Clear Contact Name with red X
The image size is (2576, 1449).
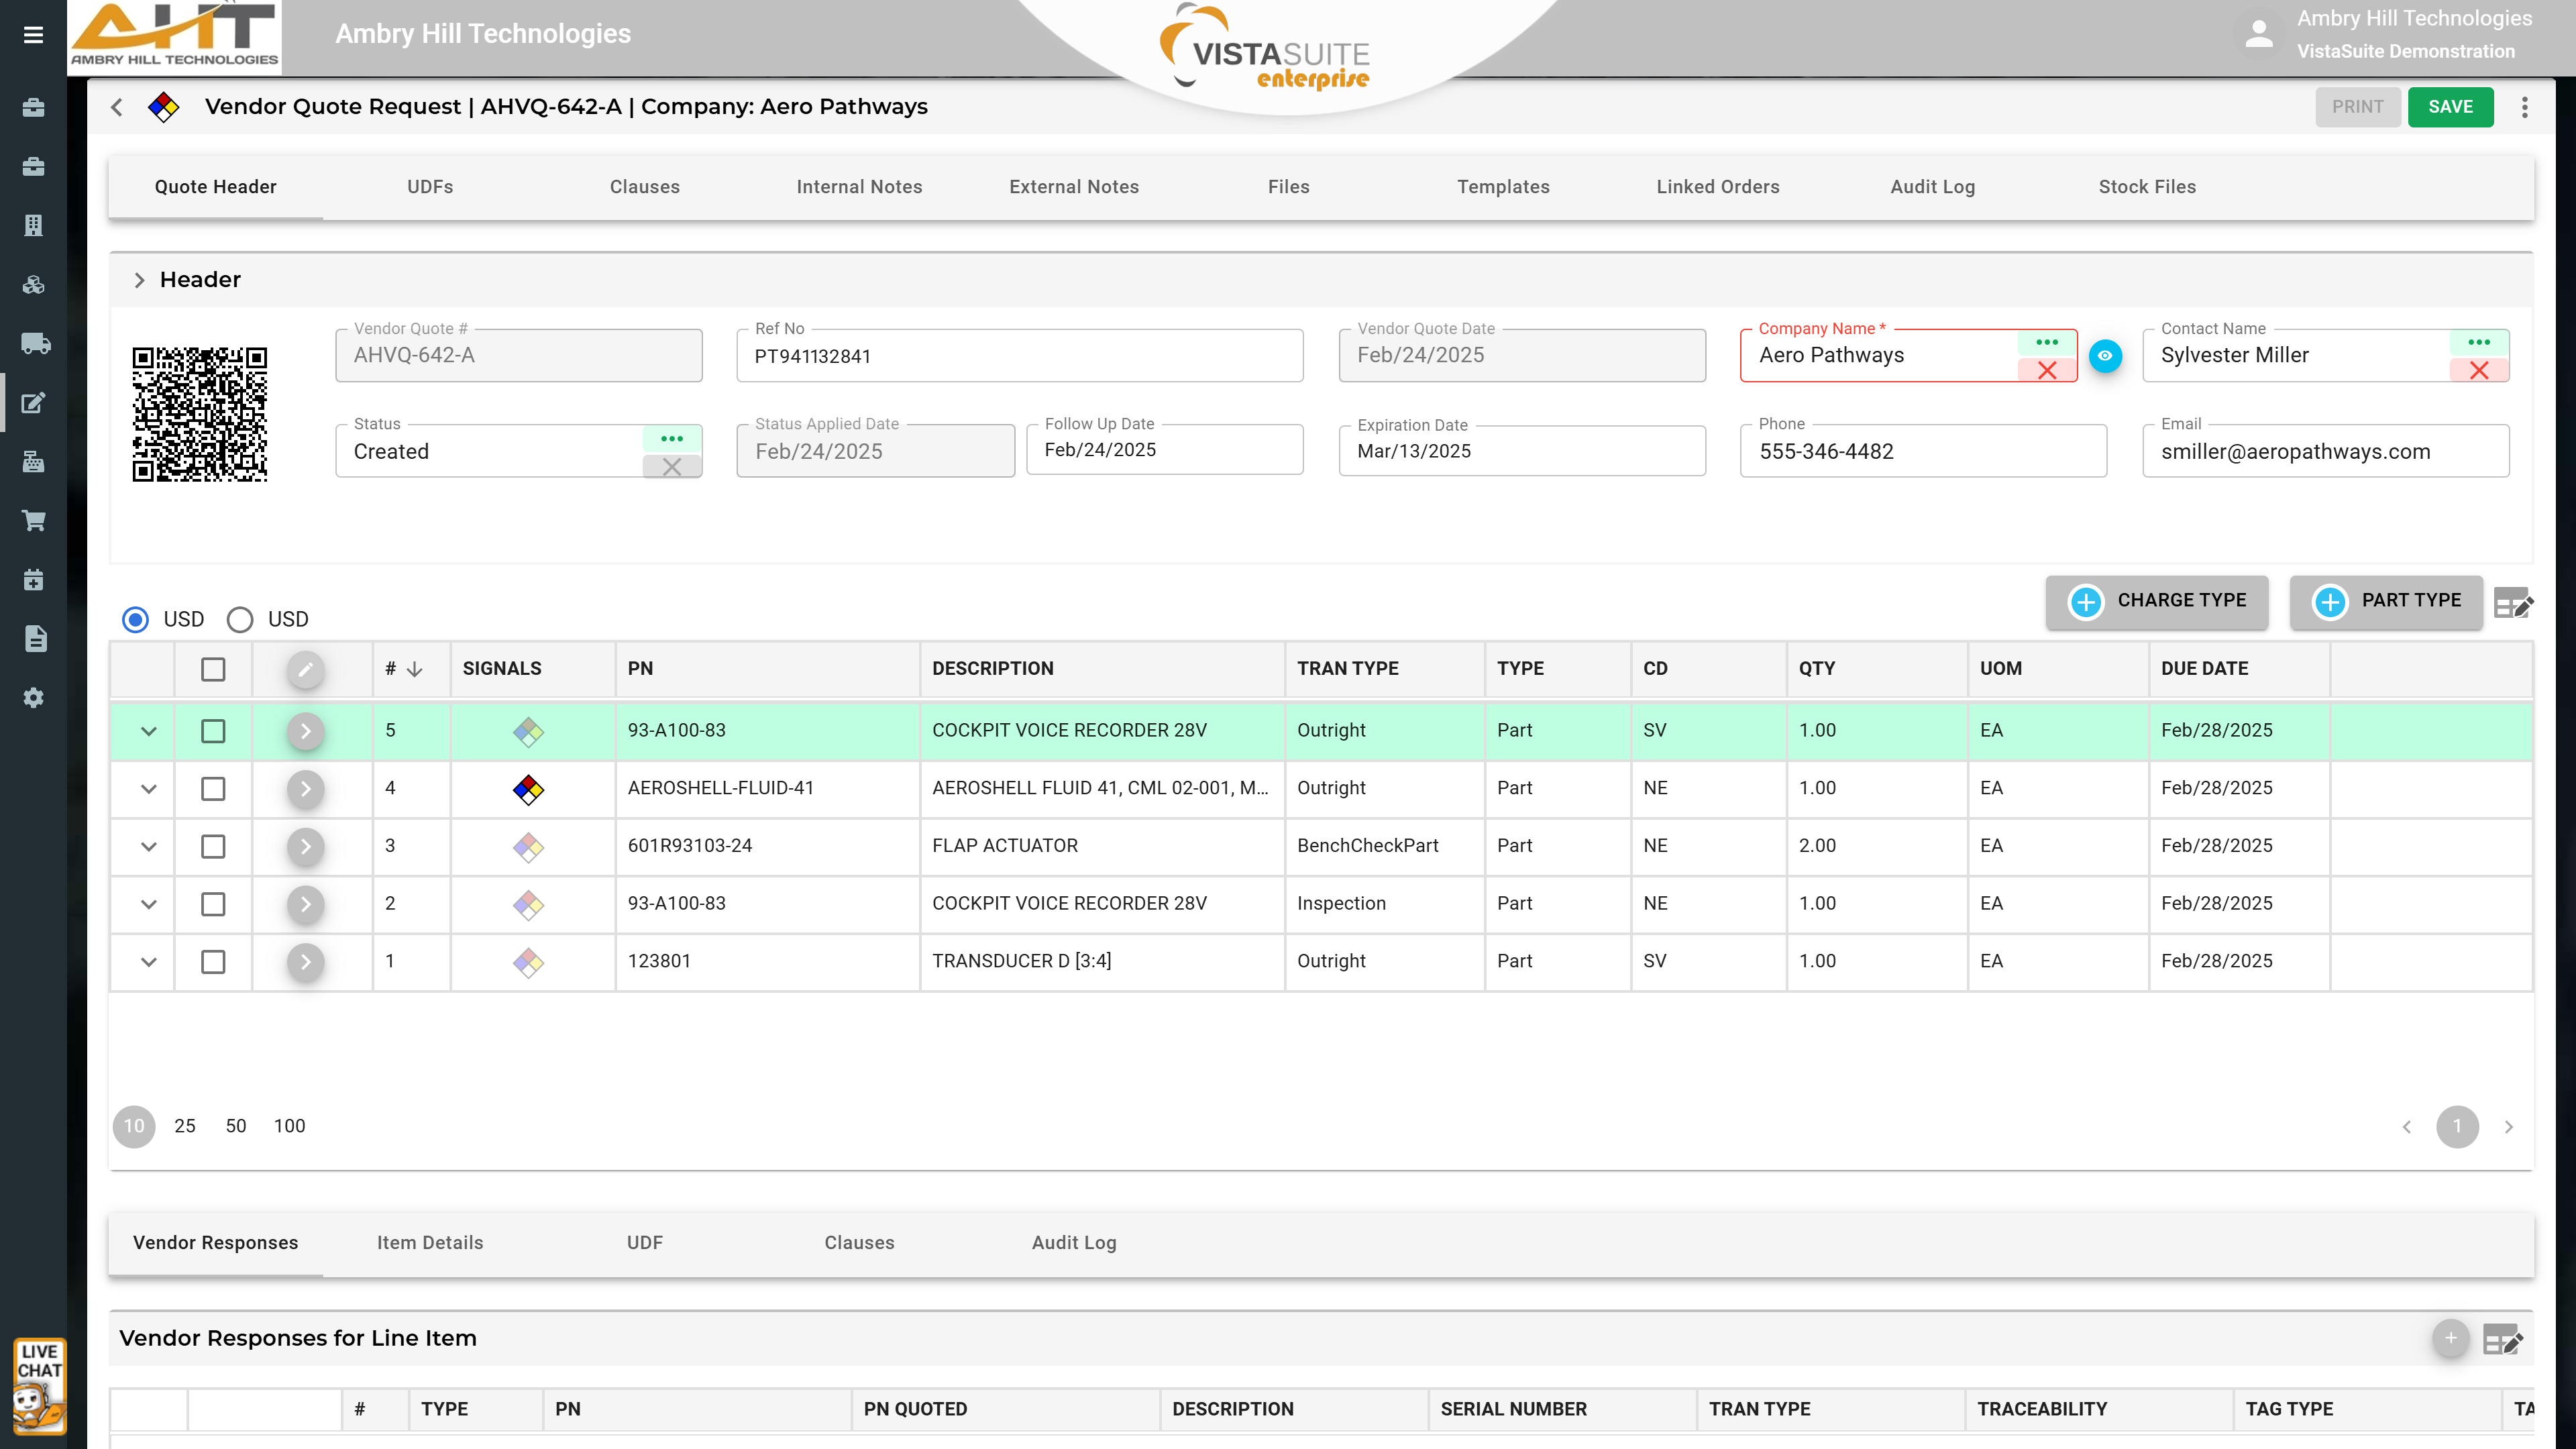pos(2479,371)
